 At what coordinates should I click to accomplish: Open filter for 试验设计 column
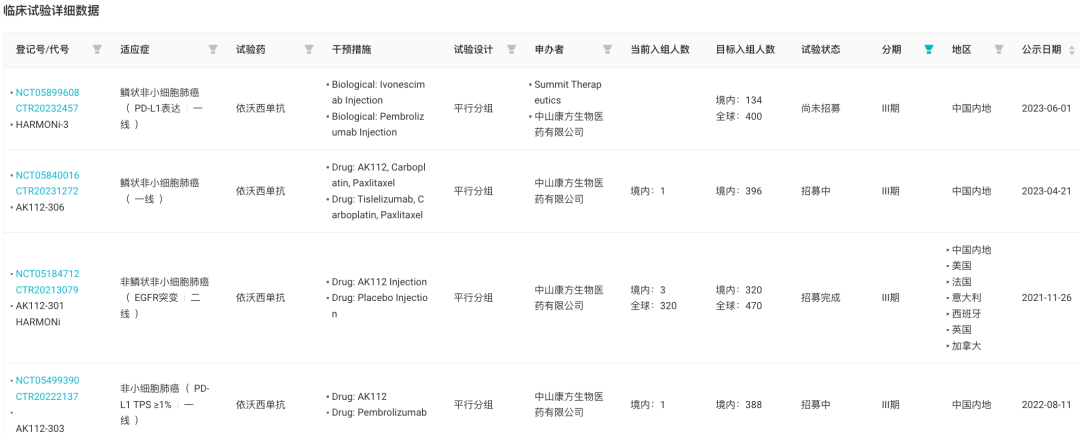point(511,49)
